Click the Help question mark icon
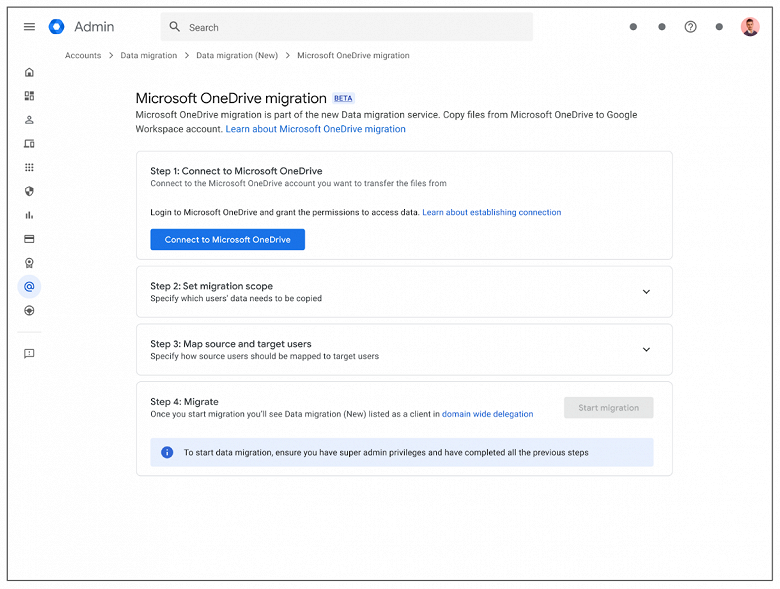The height and width of the screenshot is (589, 780). pyautogui.click(x=690, y=27)
